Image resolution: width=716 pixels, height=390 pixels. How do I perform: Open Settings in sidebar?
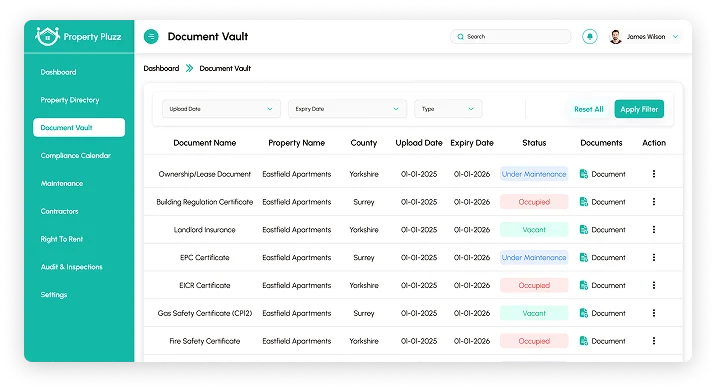click(x=54, y=295)
